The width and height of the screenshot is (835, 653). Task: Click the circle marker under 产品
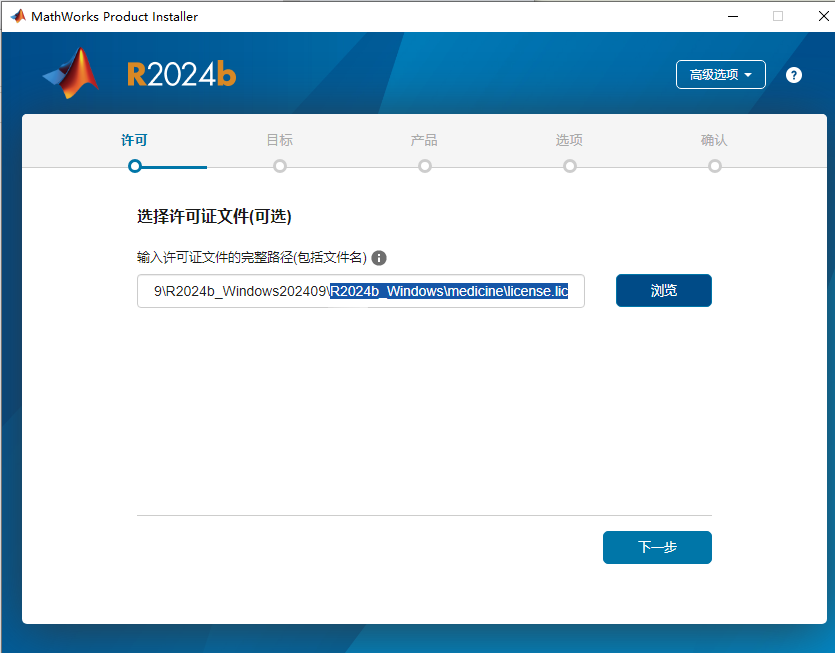(425, 166)
